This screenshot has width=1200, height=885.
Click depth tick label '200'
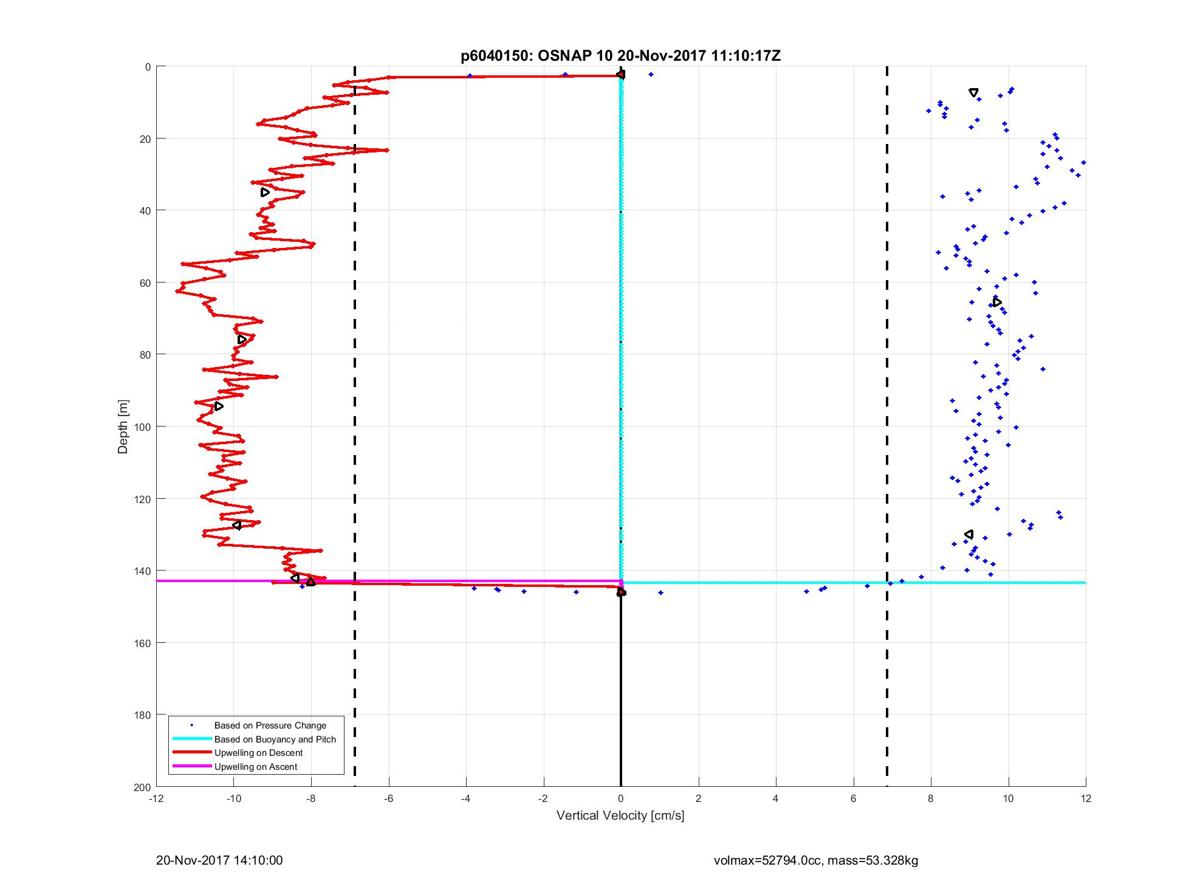pyautogui.click(x=142, y=787)
